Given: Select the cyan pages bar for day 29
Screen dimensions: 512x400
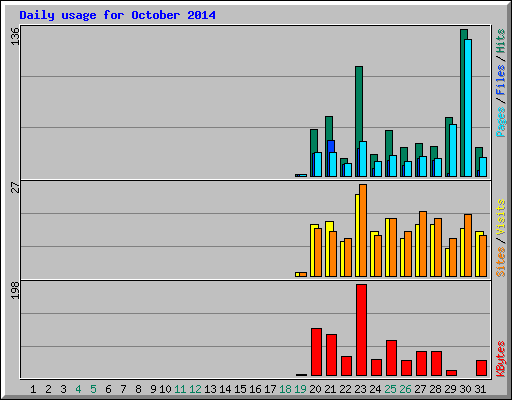Looking at the screenshot, I should point(453,150).
